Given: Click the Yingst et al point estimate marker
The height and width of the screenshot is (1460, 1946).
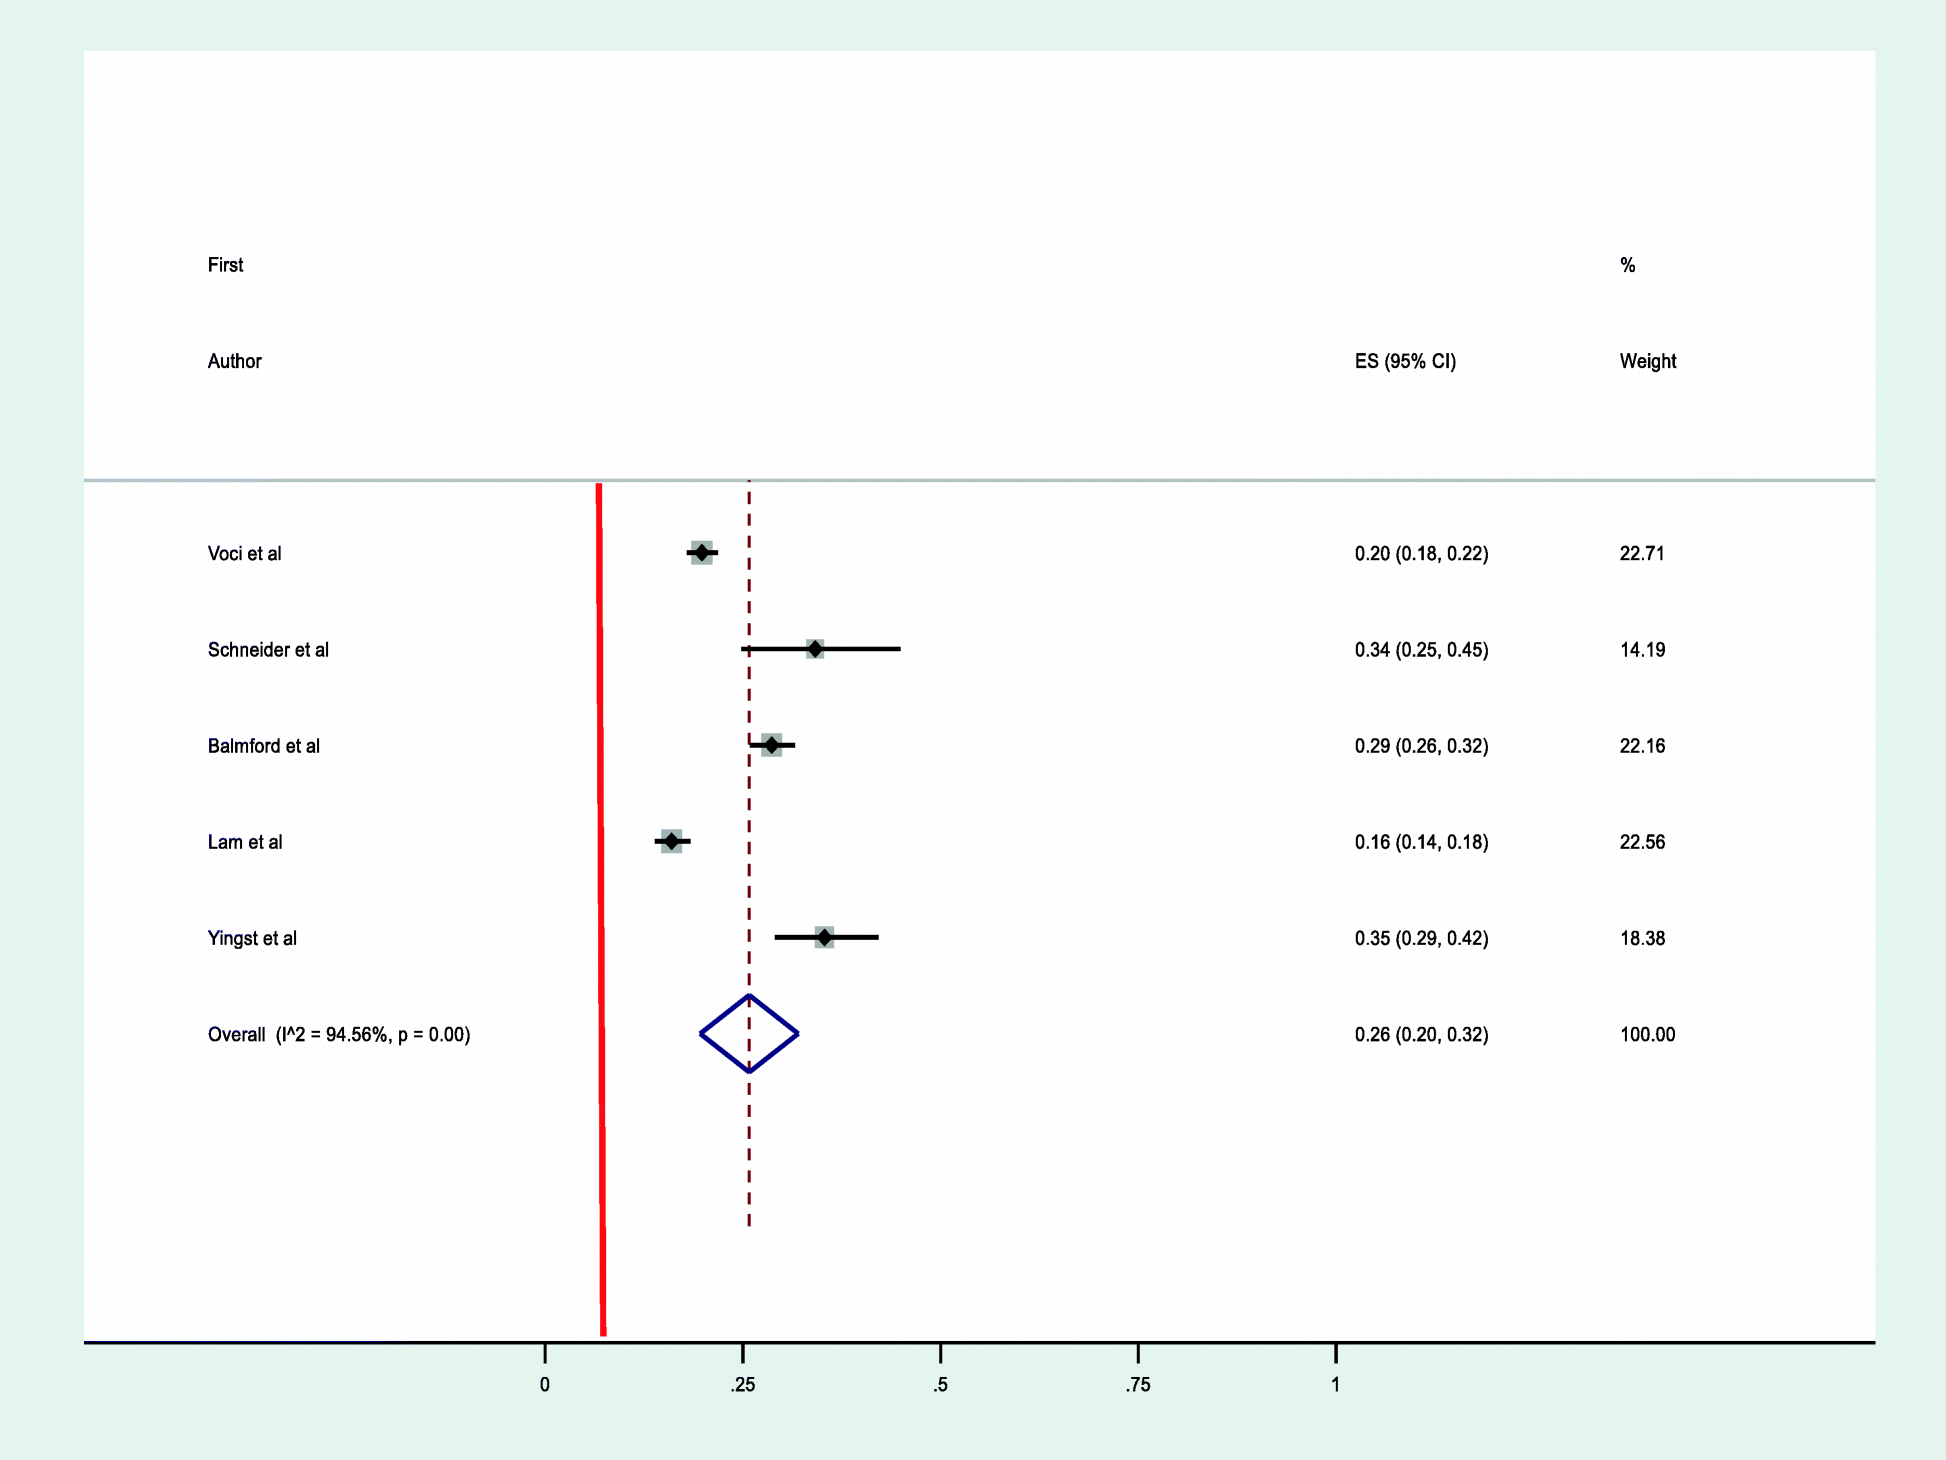Looking at the screenshot, I should click(x=823, y=937).
